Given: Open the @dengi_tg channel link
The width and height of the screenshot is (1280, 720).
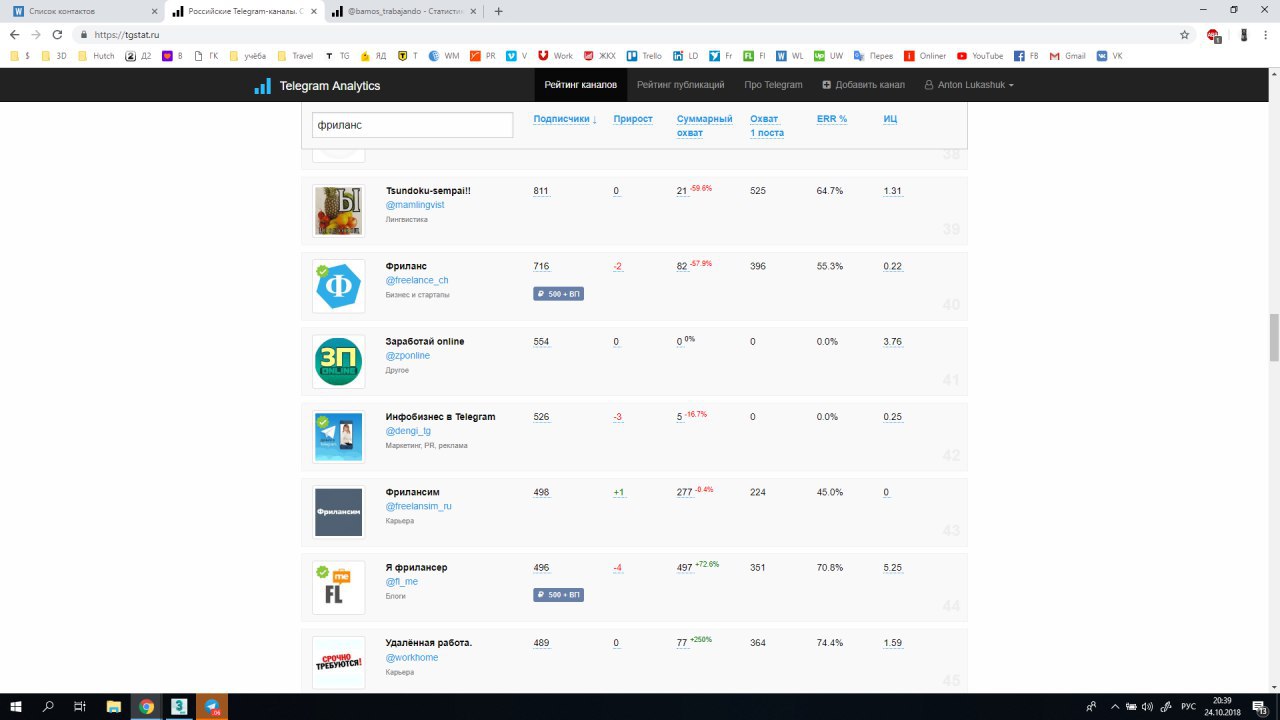Looking at the screenshot, I should [x=408, y=431].
